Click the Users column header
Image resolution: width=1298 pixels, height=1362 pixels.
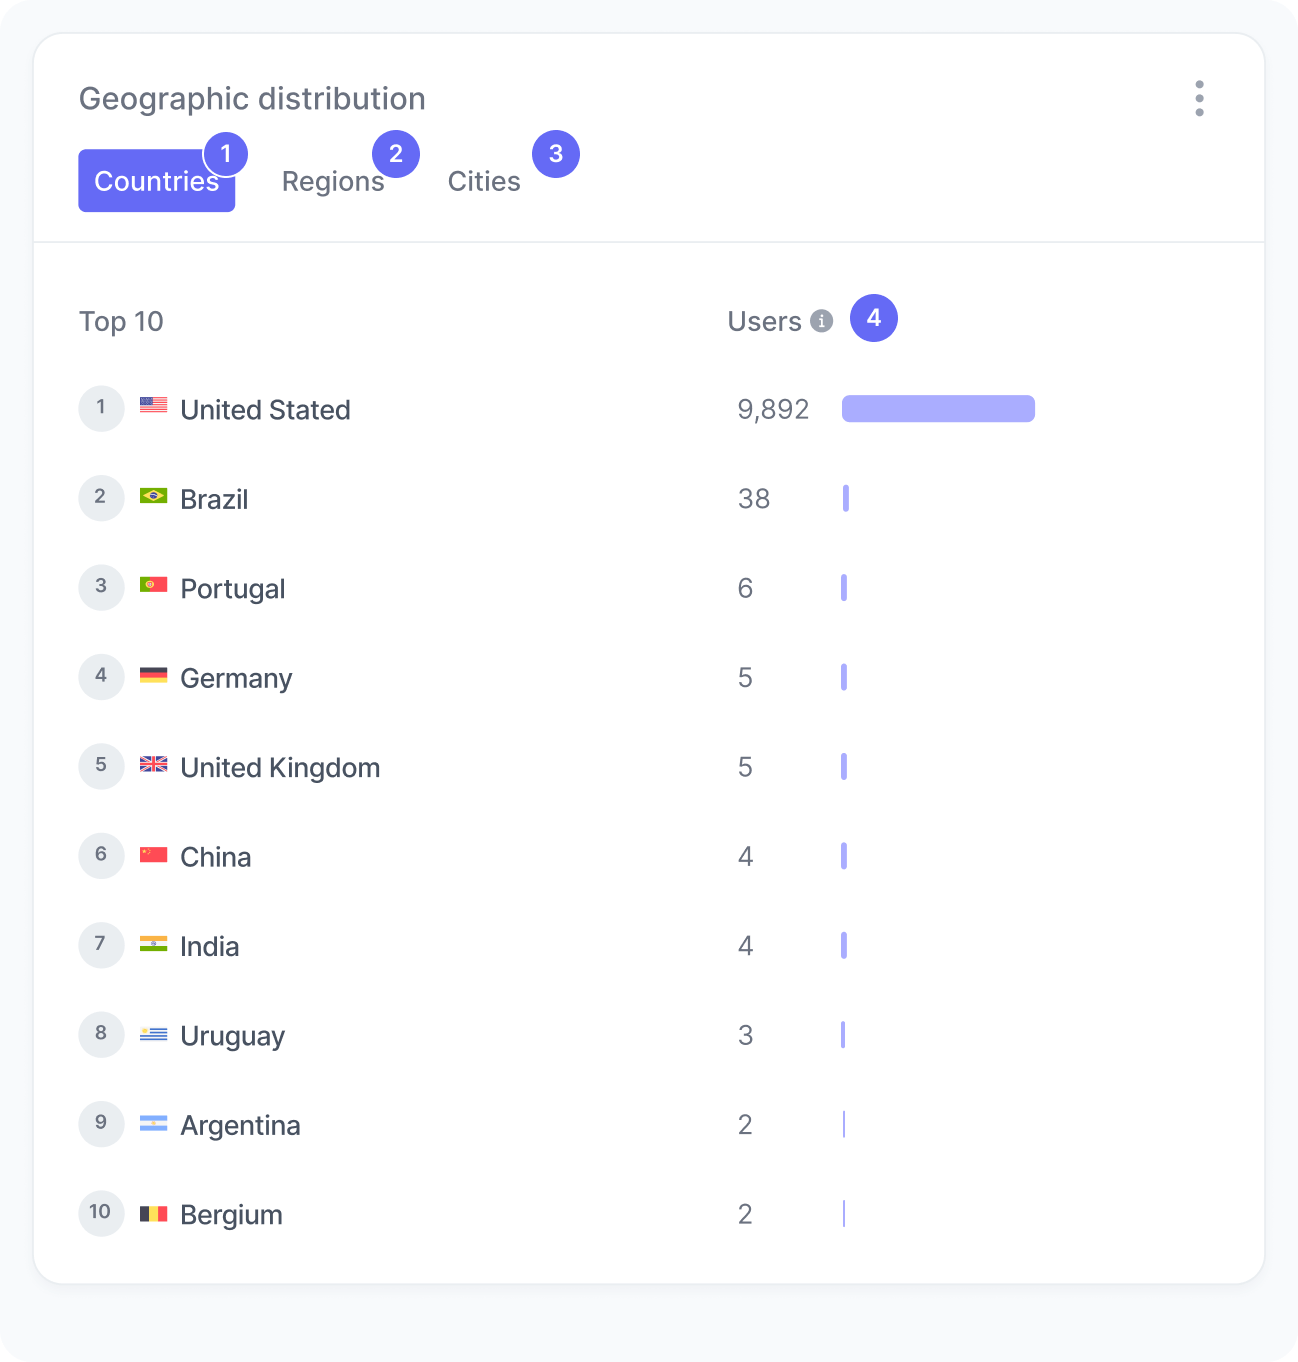pyautogui.click(x=764, y=321)
